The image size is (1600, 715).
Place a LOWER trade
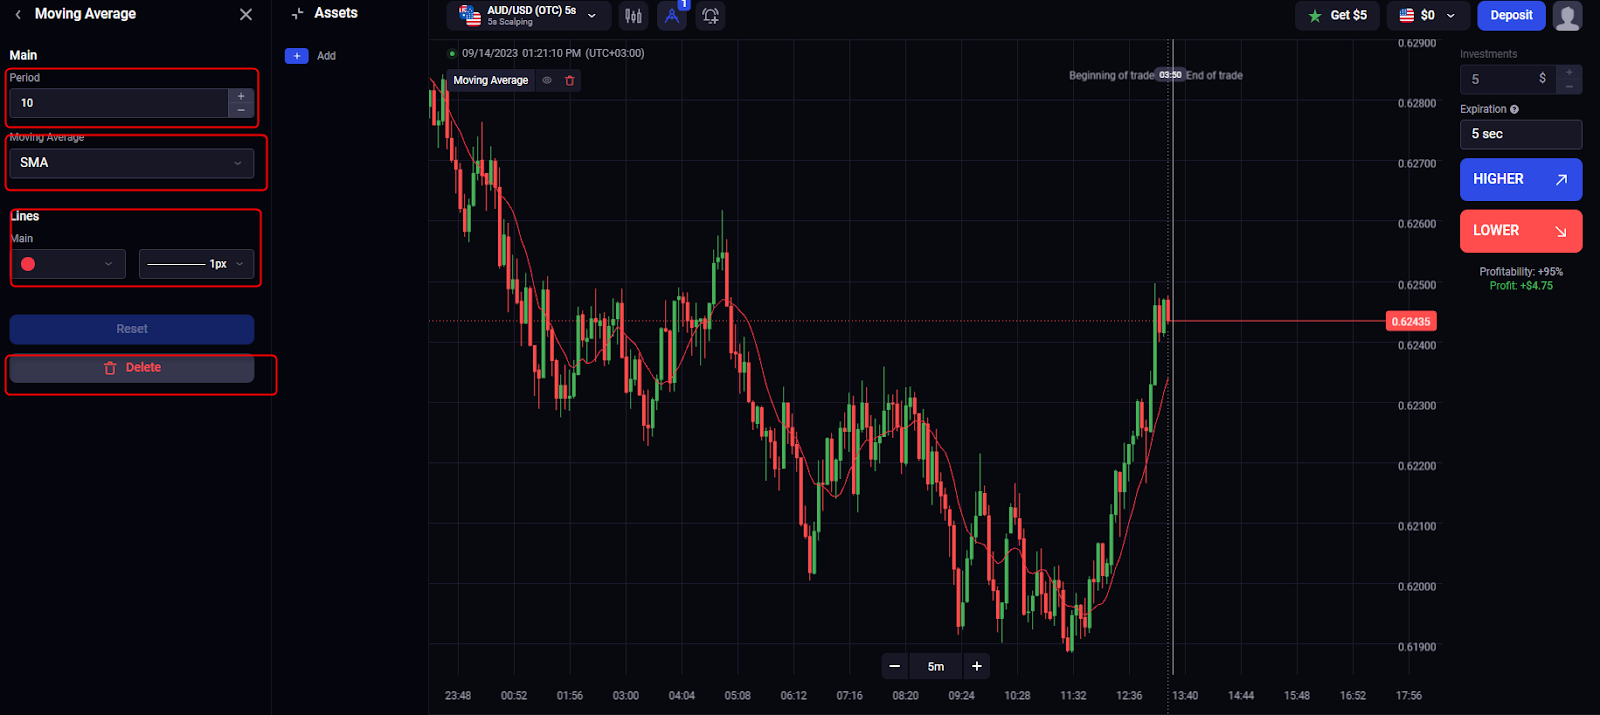pyautogui.click(x=1521, y=231)
